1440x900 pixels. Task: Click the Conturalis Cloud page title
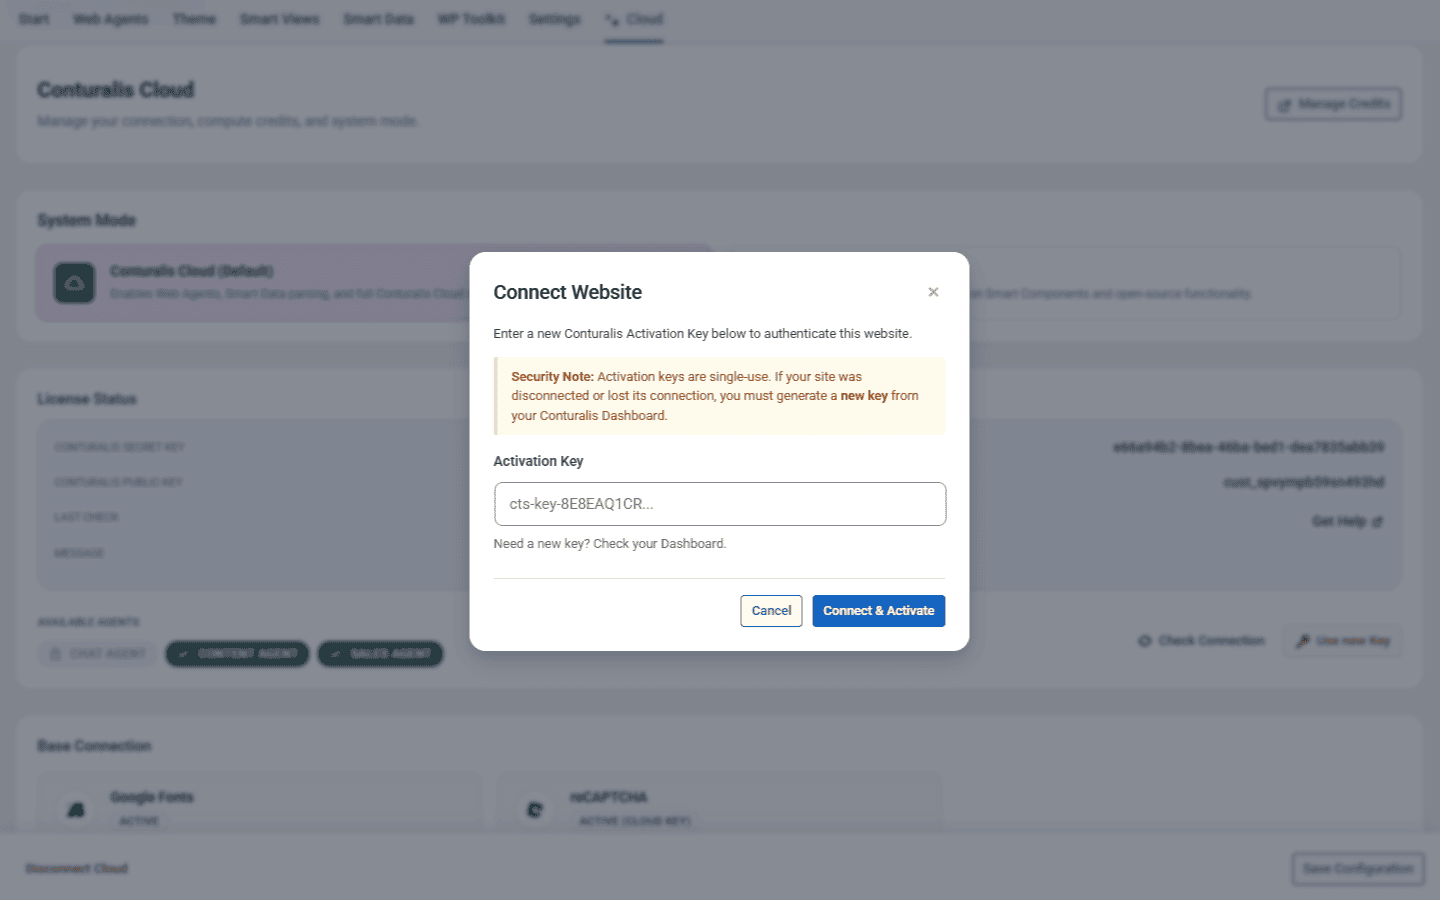pyautogui.click(x=116, y=90)
